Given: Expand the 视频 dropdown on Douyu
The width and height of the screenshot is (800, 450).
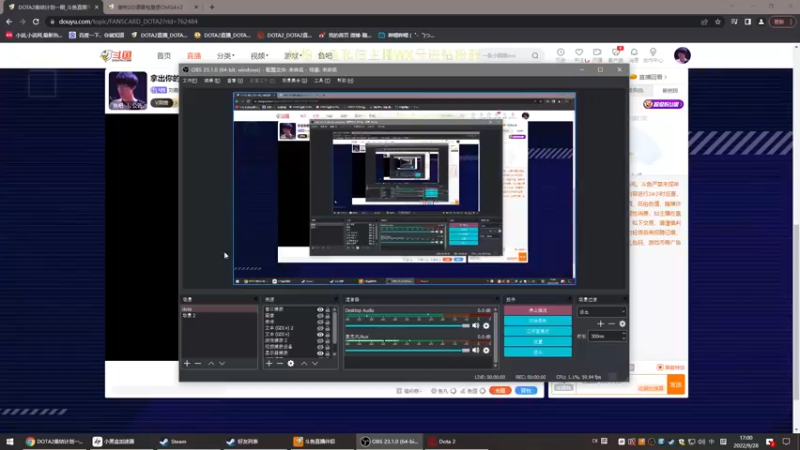Looking at the screenshot, I should [259, 56].
